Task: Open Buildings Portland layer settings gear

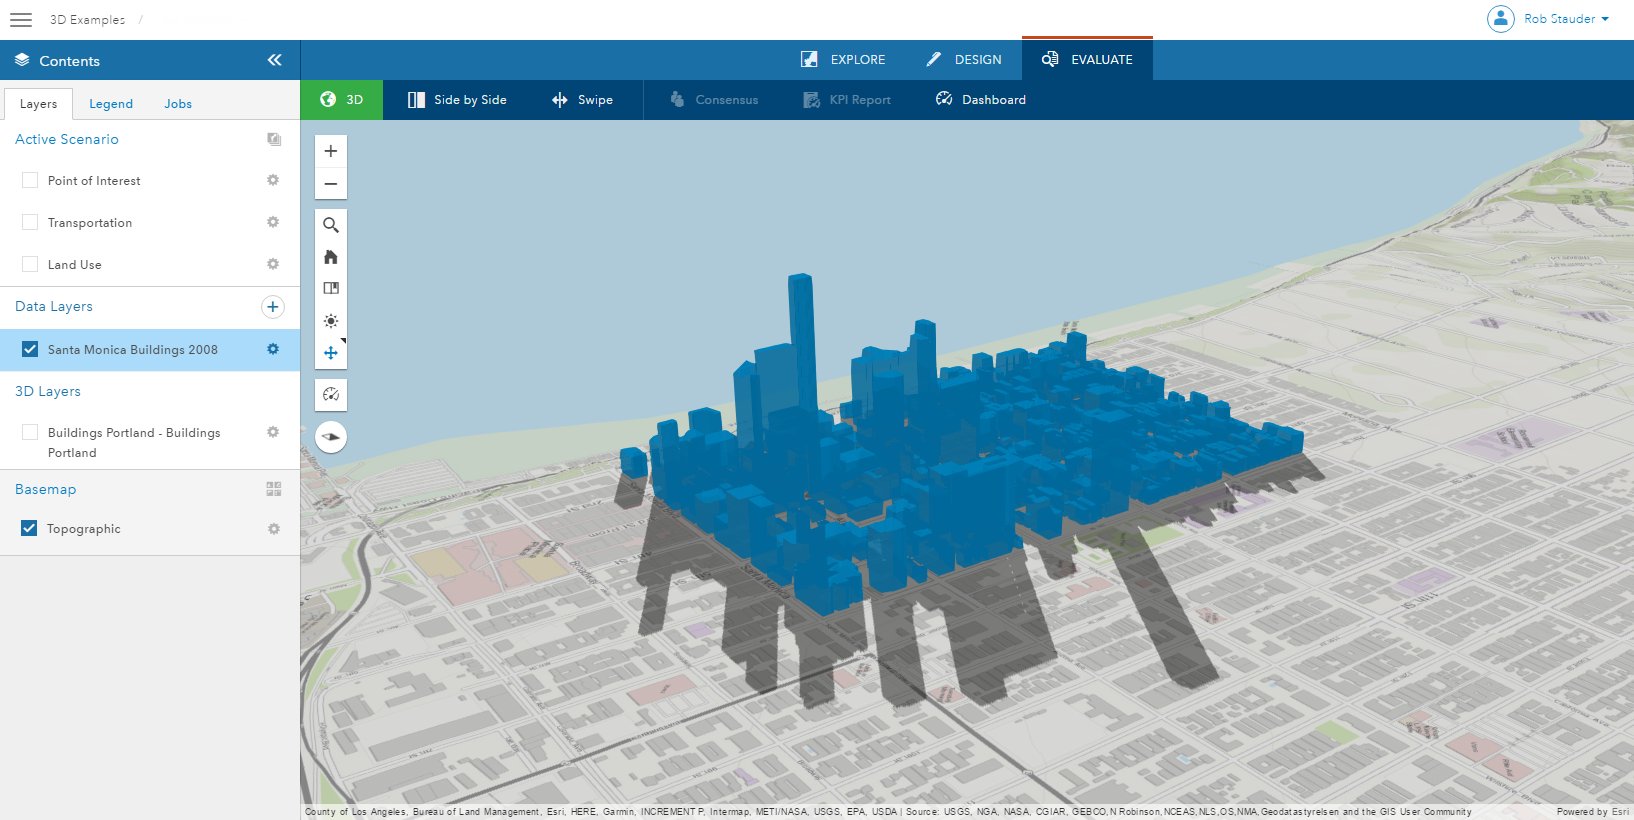Action: pyautogui.click(x=273, y=432)
